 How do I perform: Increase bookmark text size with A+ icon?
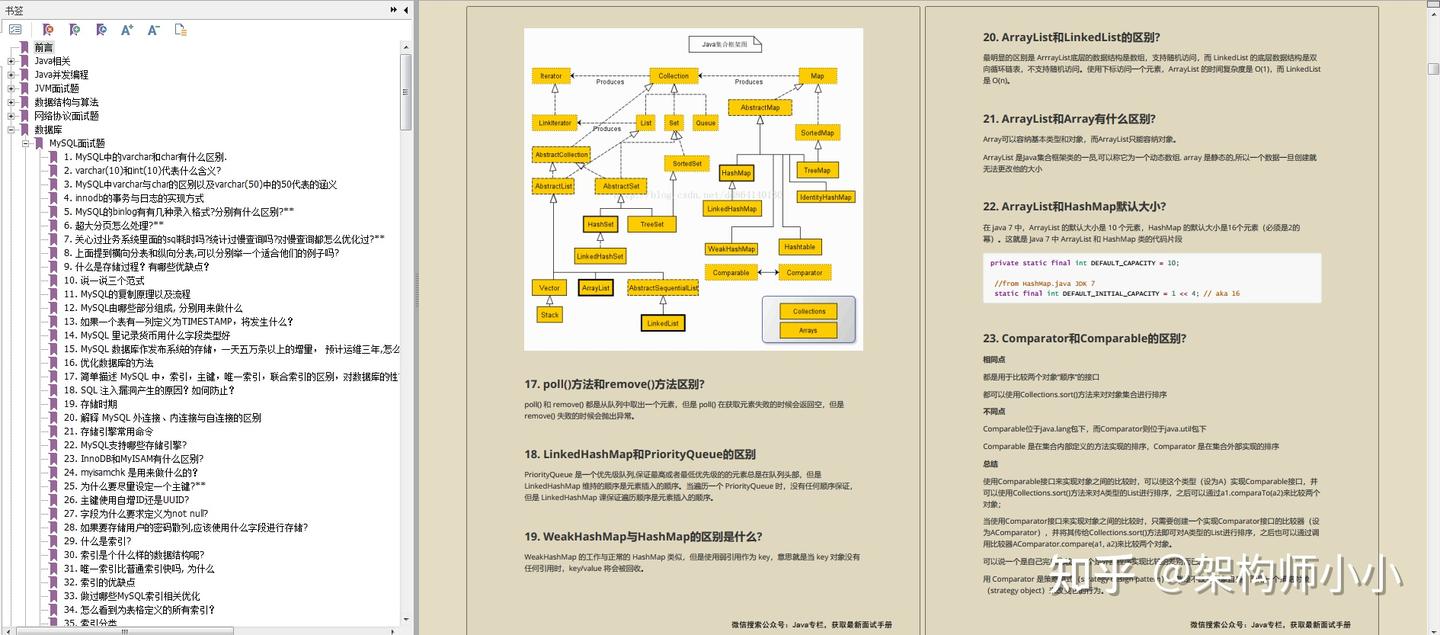[x=127, y=30]
